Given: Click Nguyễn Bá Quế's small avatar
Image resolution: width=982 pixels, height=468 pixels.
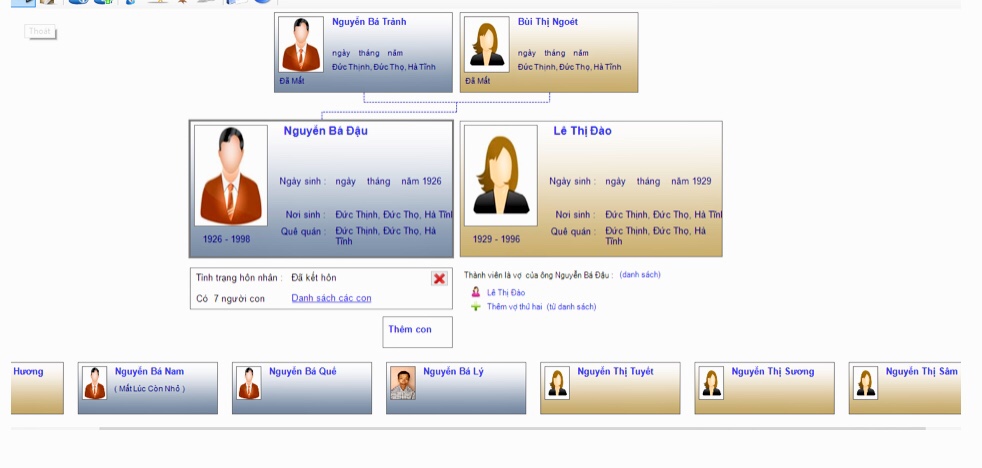Looking at the screenshot, I should [x=249, y=383].
